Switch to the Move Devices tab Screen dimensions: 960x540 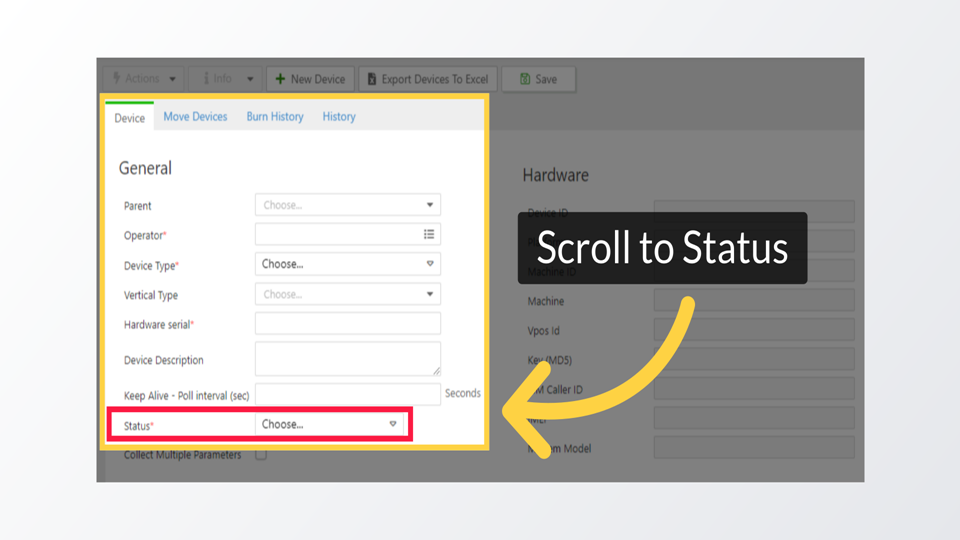point(195,116)
